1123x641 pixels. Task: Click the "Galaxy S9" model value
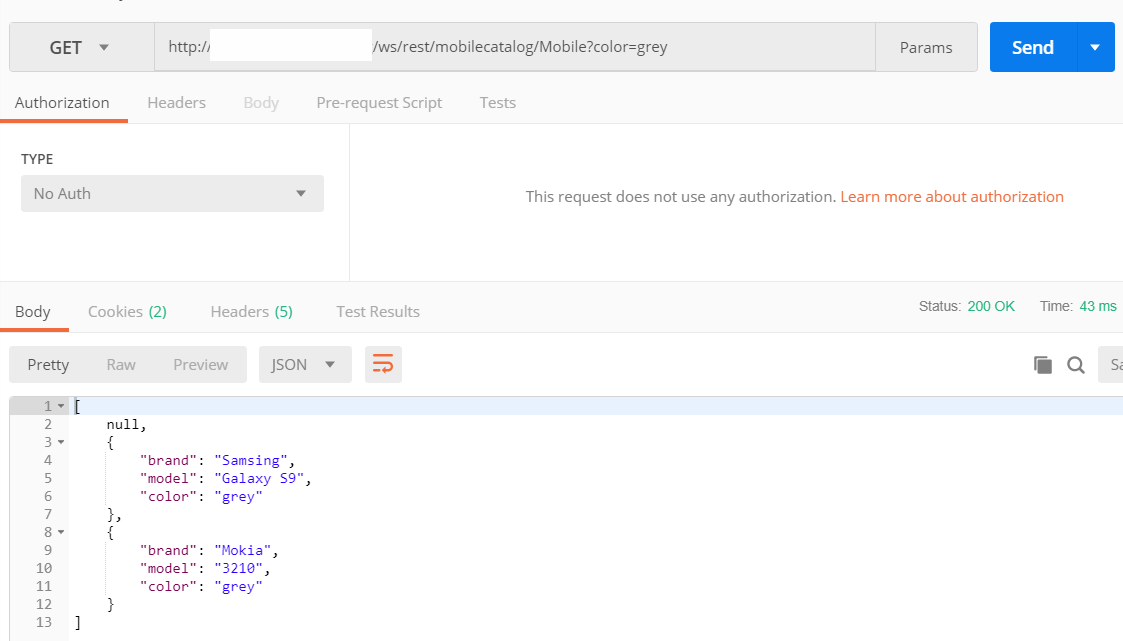click(259, 478)
